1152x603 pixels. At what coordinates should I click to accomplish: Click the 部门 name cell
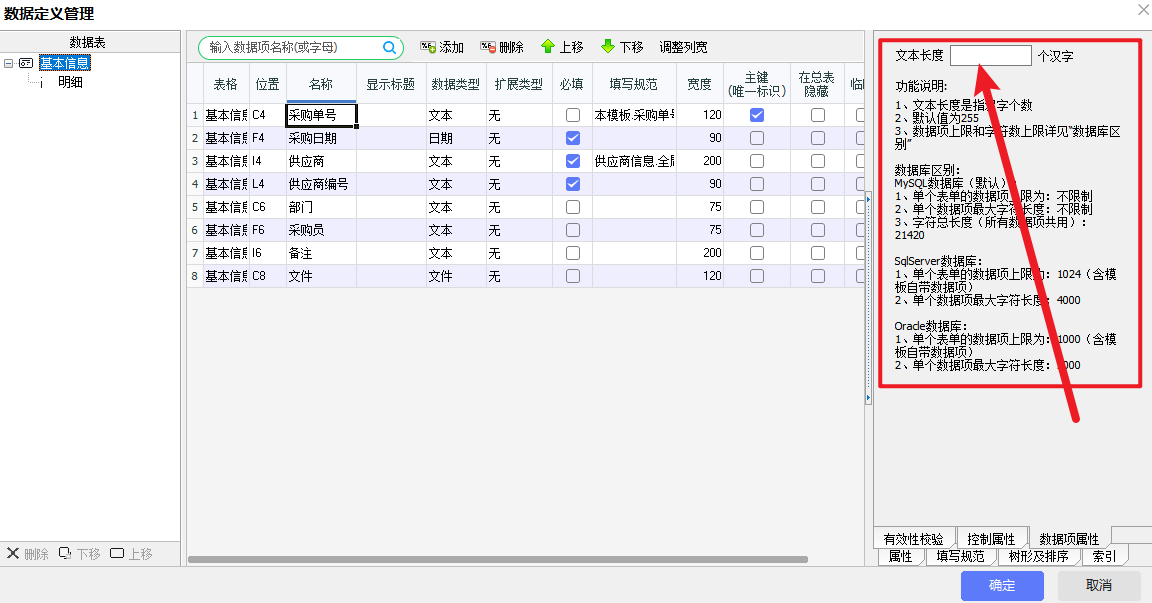(321, 207)
